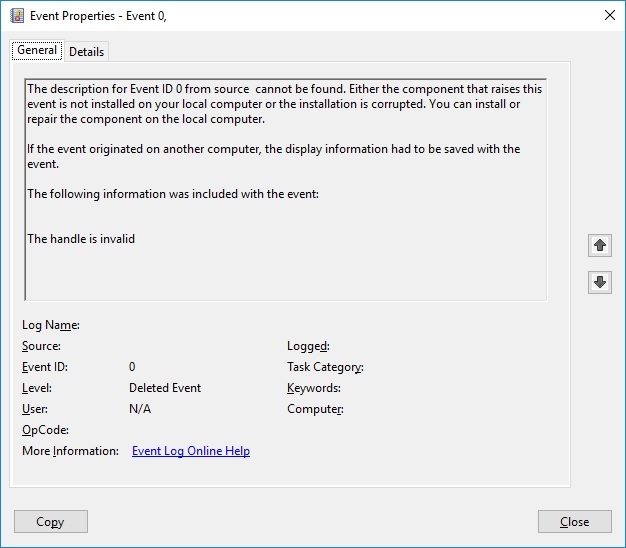Click 'The following information was included' line
Viewport: 626px width, 548px height.
coord(173,194)
